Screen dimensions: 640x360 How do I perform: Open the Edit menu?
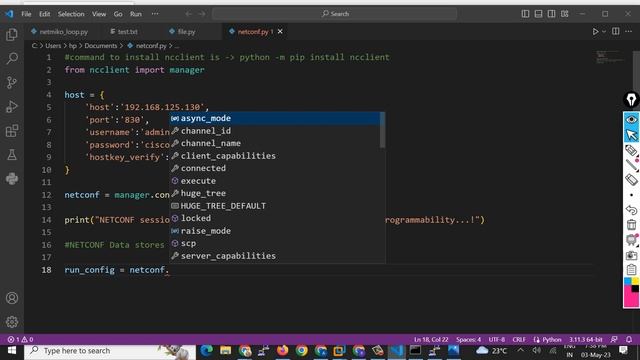click(x=44, y=14)
